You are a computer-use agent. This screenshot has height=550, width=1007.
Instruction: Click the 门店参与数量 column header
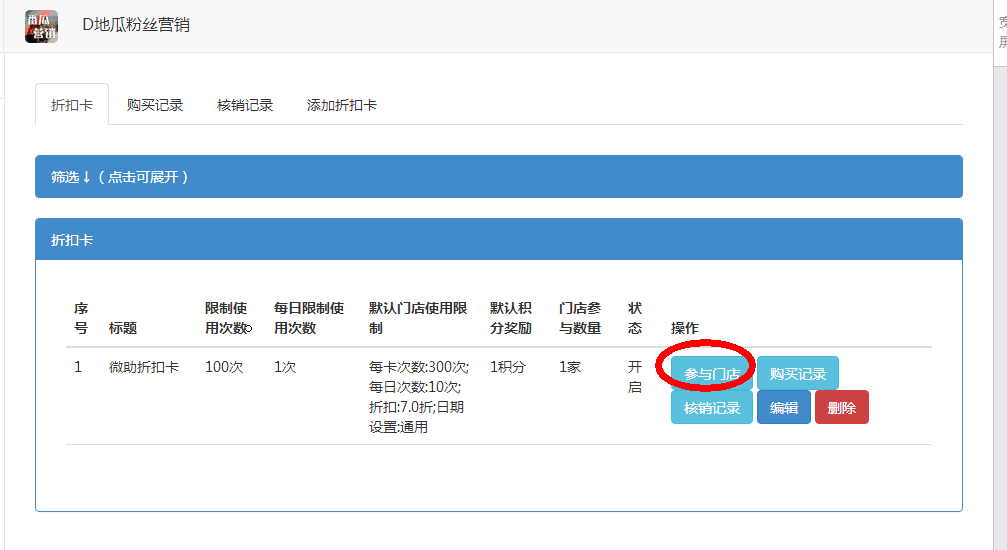(x=580, y=318)
